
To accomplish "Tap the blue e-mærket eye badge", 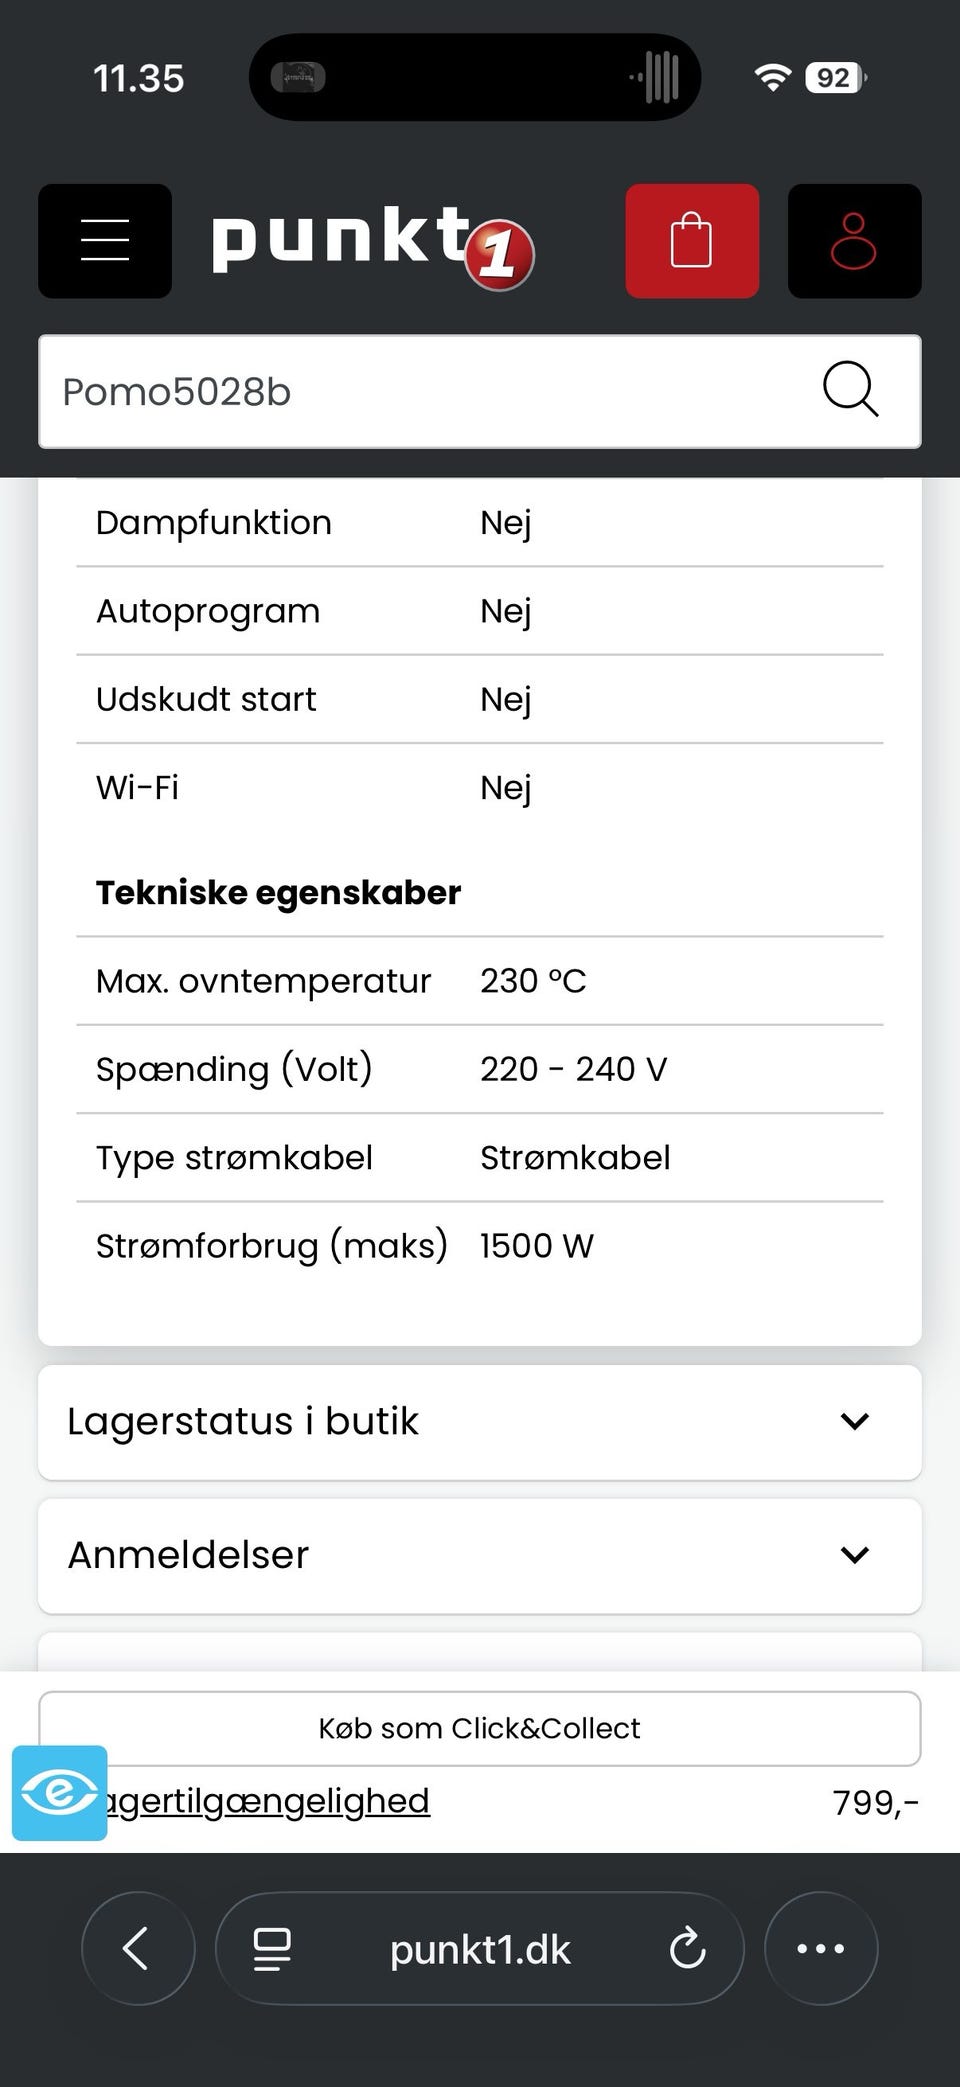I will coord(60,1792).
